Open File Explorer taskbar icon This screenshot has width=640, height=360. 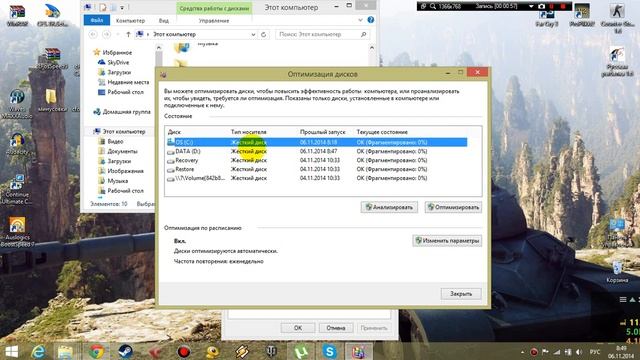[x=65, y=351]
